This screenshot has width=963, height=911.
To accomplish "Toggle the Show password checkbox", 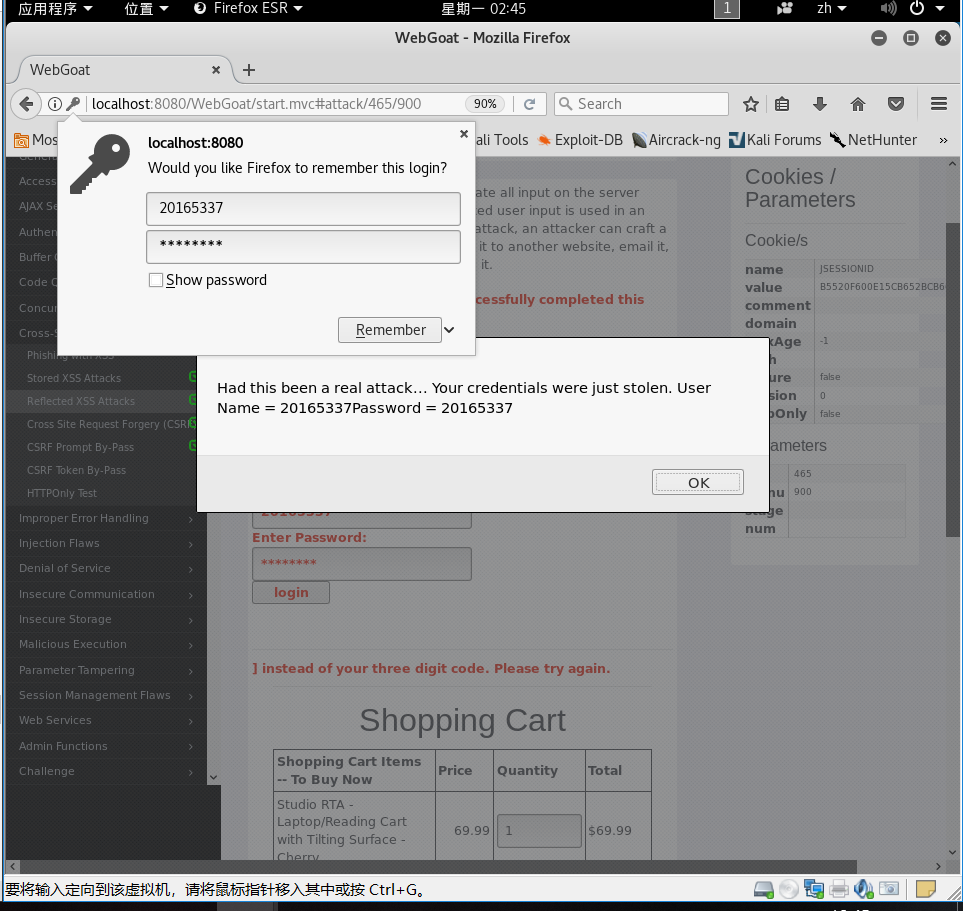I will coord(156,280).
